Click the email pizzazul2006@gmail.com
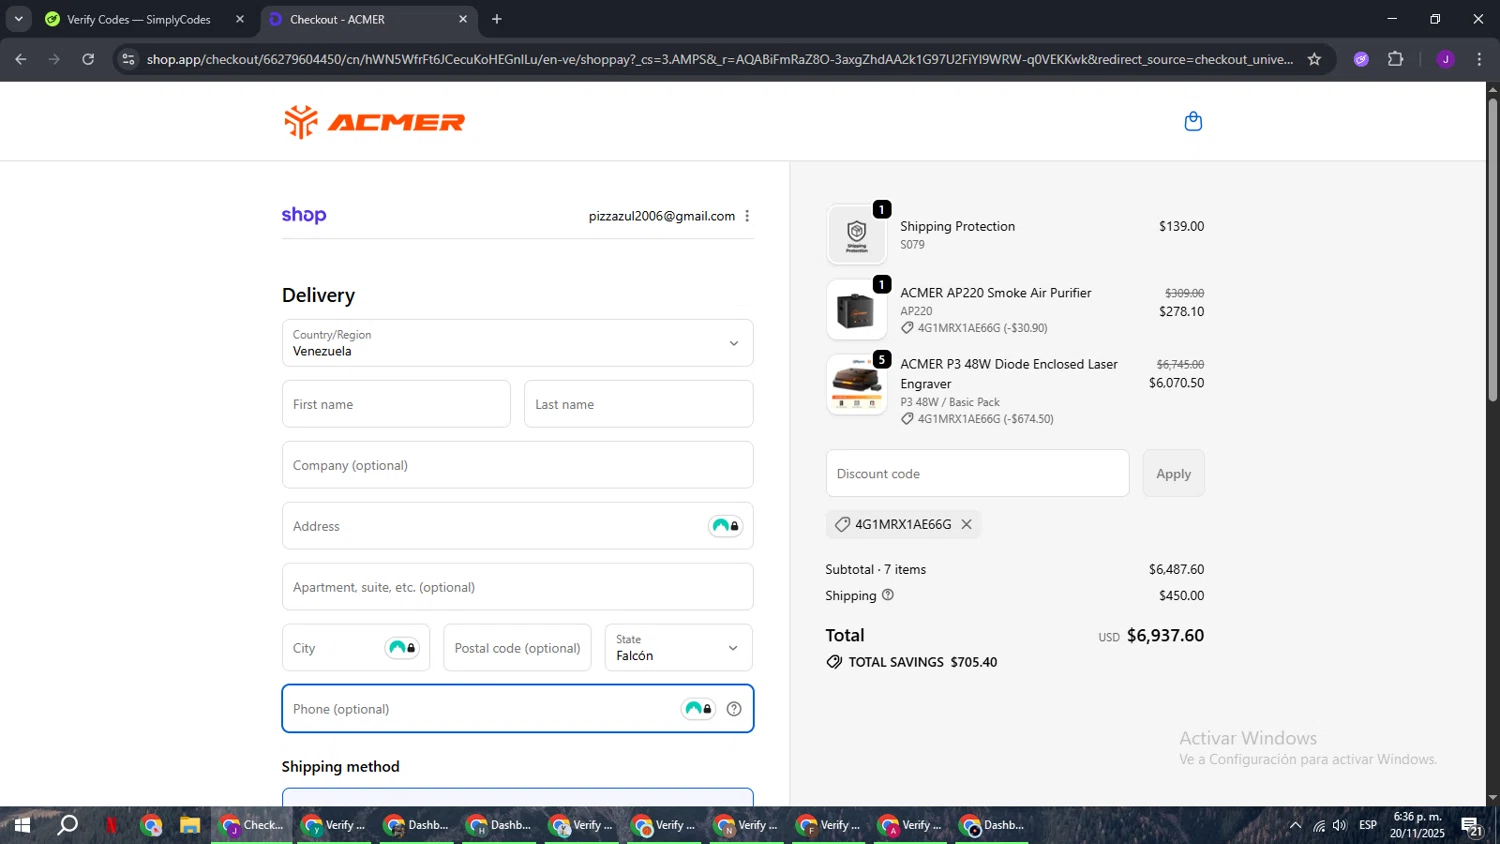The width and height of the screenshot is (1500, 844). pos(662,216)
